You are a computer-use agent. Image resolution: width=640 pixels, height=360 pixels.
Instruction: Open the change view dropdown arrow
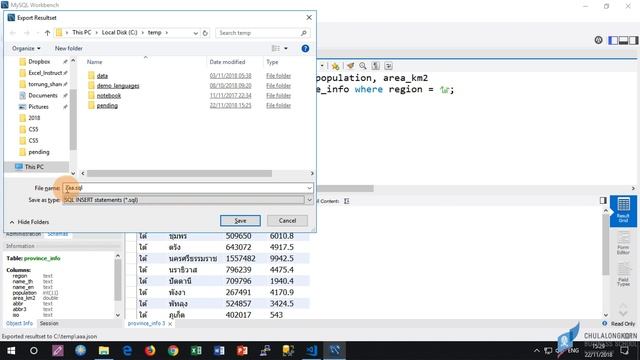pyautogui.click(x=286, y=48)
